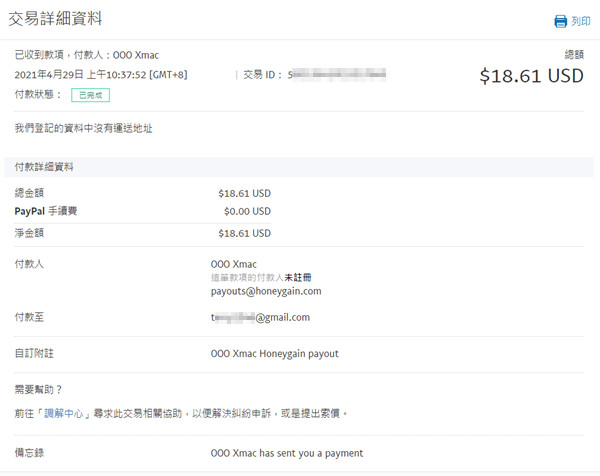Select the payer name OOO Xmac under 付款人
This screenshot has height=476, width=600.
click(234, 264)
